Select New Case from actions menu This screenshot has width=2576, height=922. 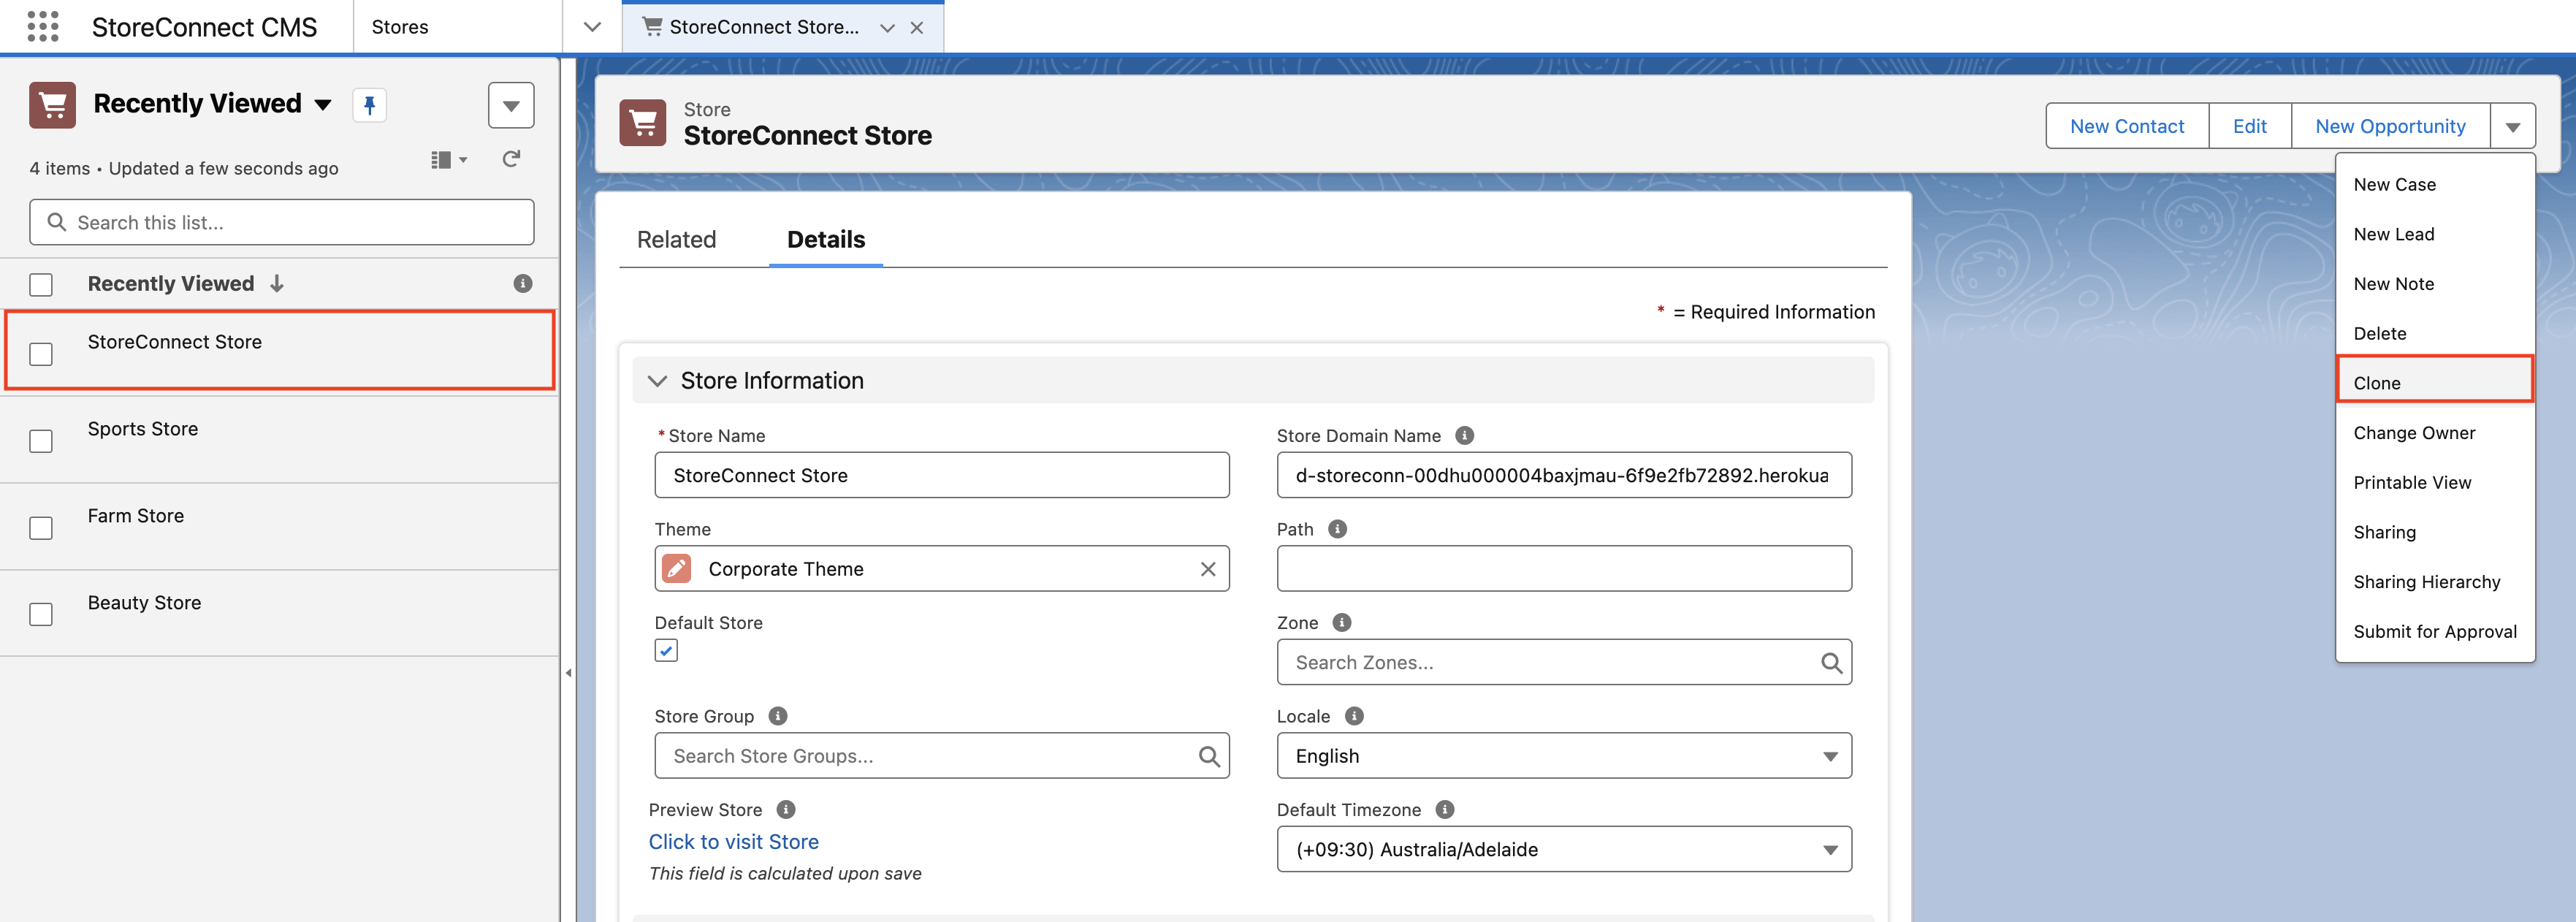(2435, 185)
